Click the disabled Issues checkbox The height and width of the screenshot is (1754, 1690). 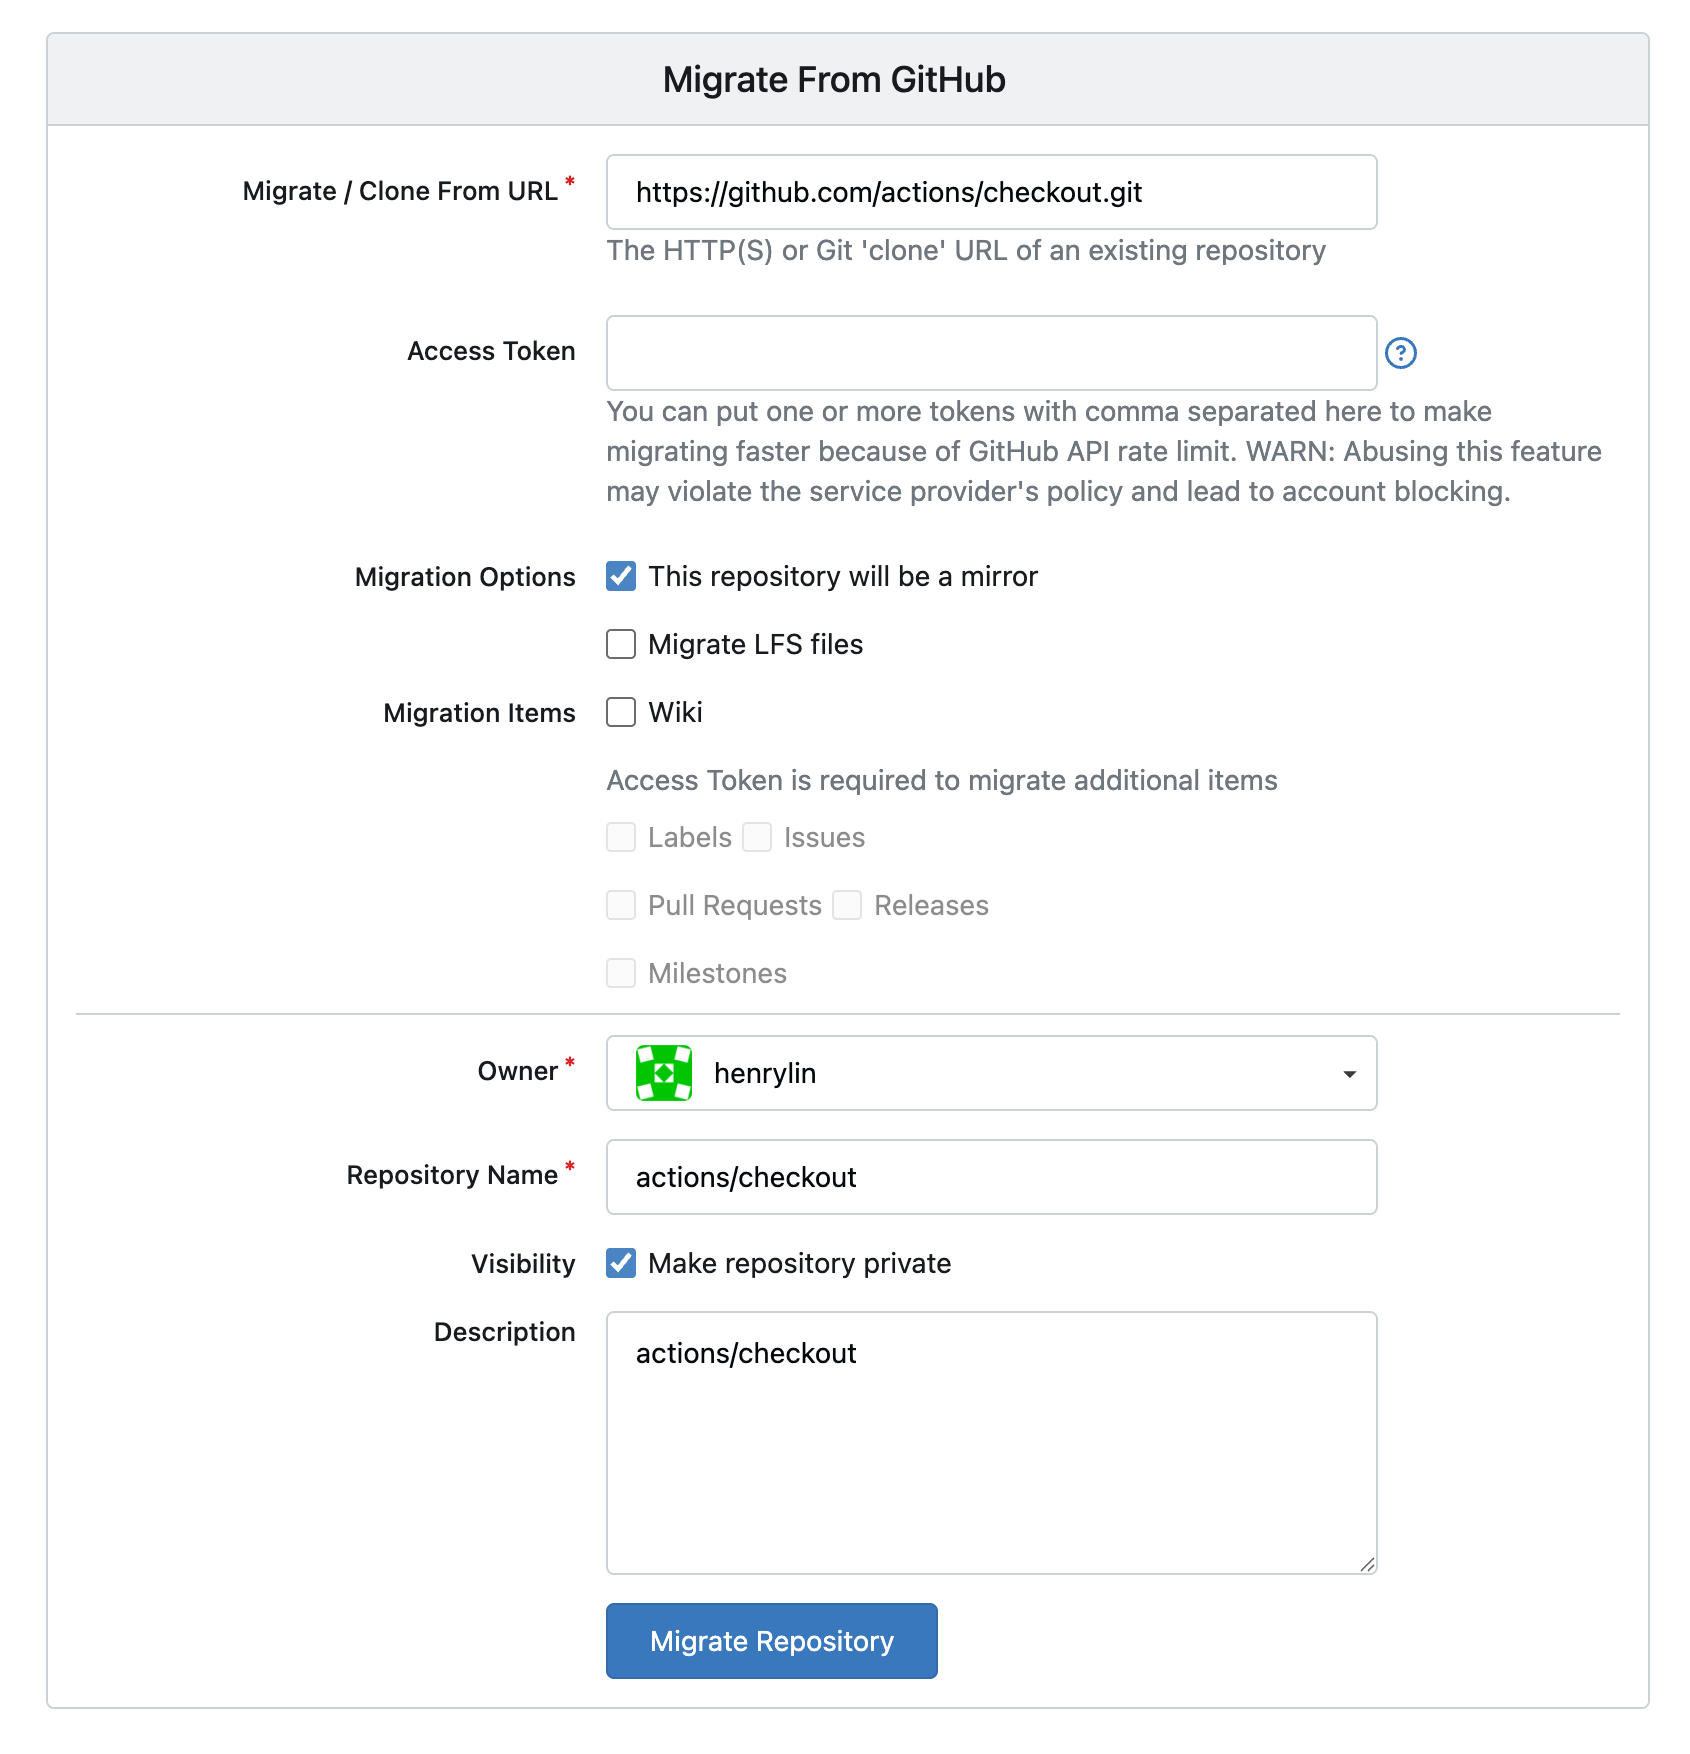click(x=757, y=837)
